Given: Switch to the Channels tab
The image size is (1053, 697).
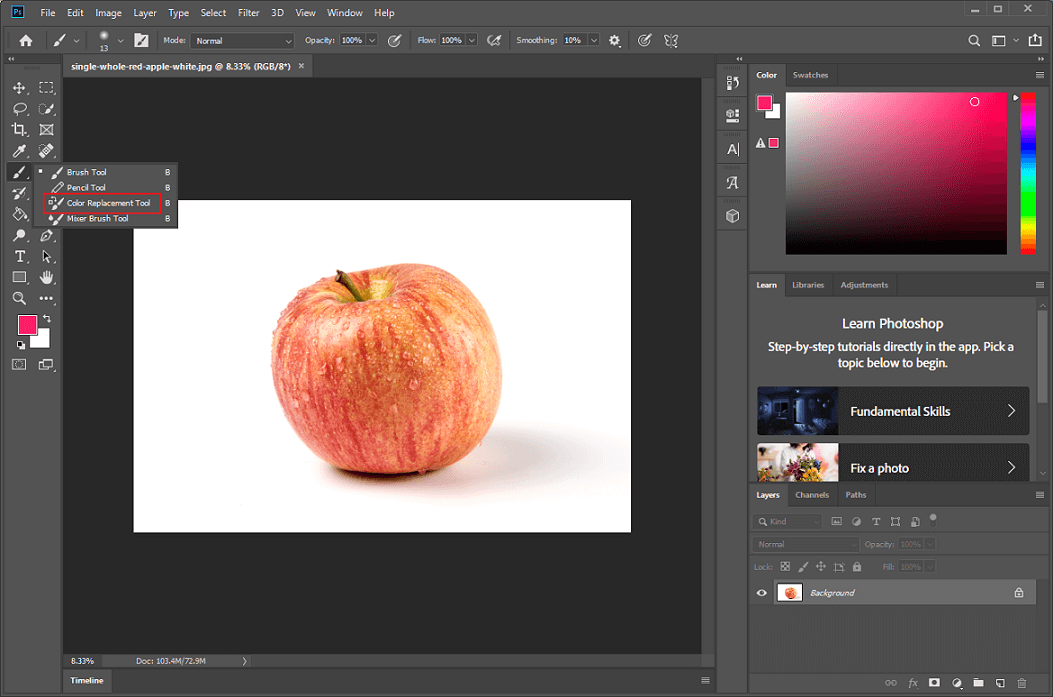Looking at the screenshot, I should [x=812, y=494].
